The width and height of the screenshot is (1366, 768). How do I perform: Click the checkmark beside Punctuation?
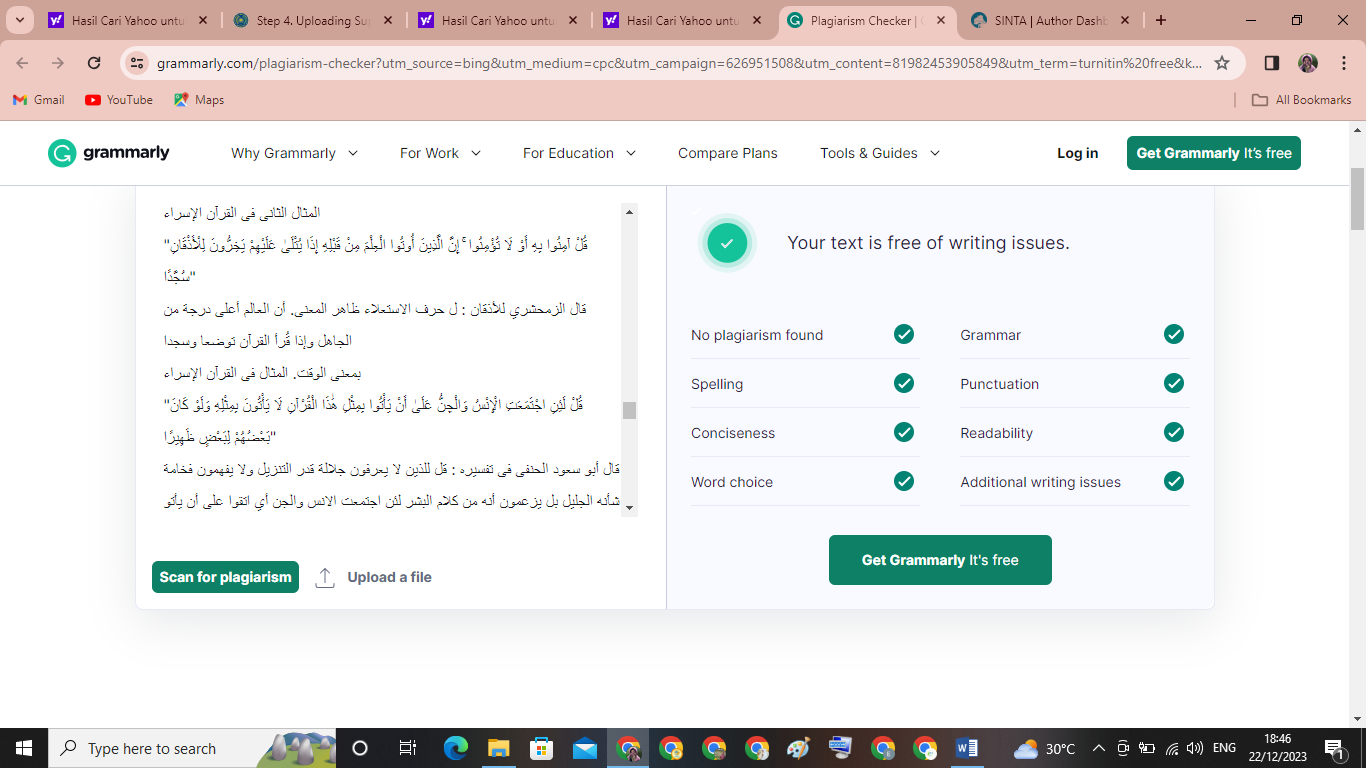[1174, 383]
